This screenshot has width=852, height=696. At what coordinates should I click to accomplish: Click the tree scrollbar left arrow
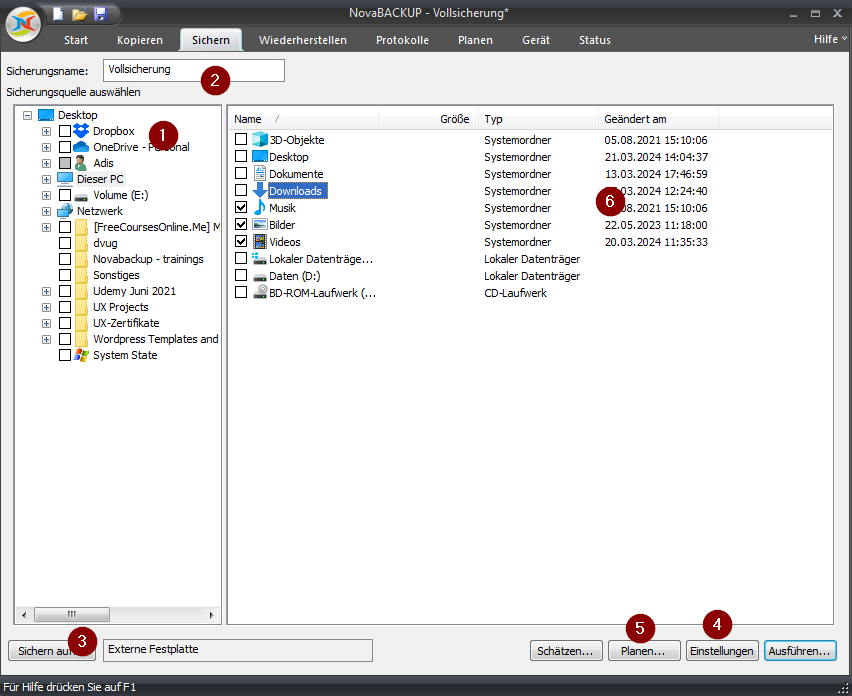tap(24, 615)
